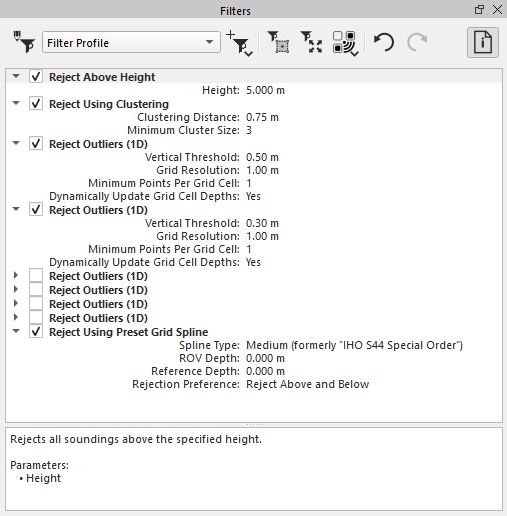Open the sounding selection options icon
This screenshot has height=516, width=507.
[345, 43]
